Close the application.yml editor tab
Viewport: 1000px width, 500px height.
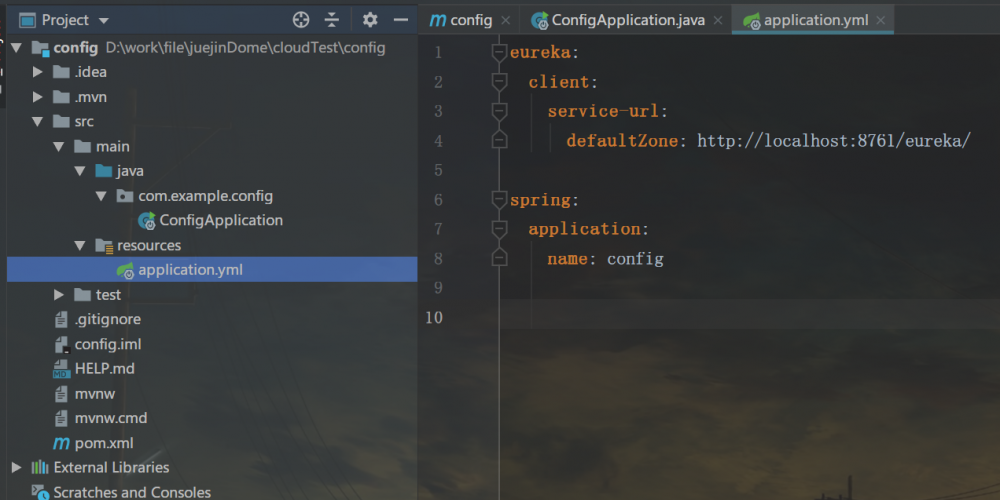(x=879, y=20)
